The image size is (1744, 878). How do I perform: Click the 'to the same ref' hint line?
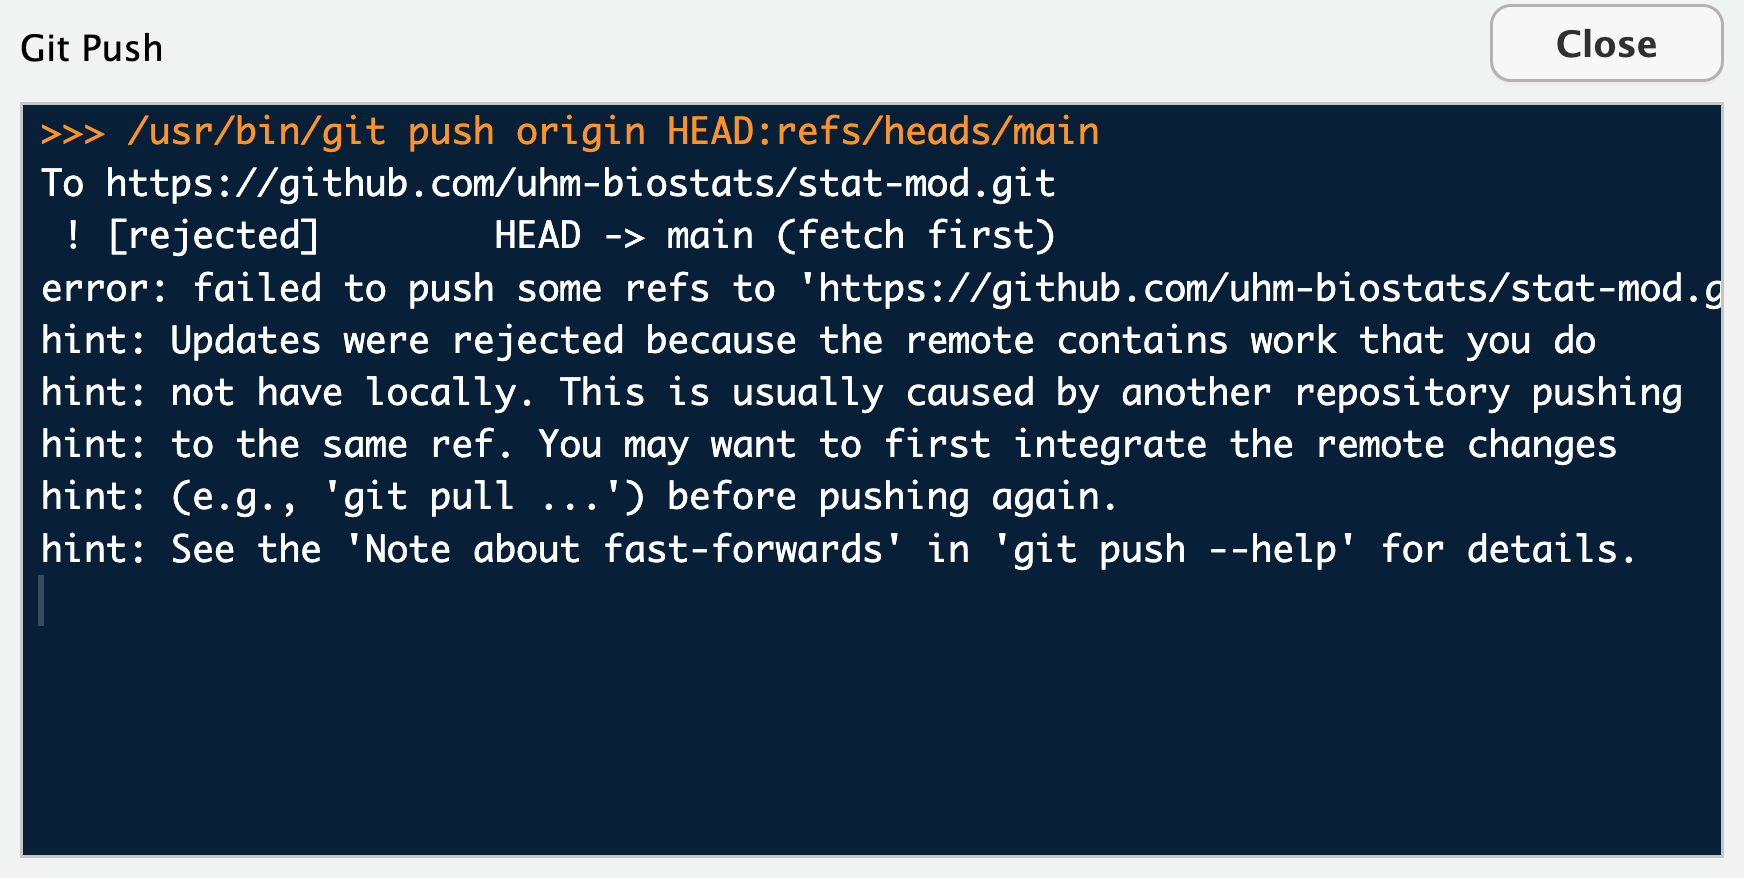coord(828,445)
